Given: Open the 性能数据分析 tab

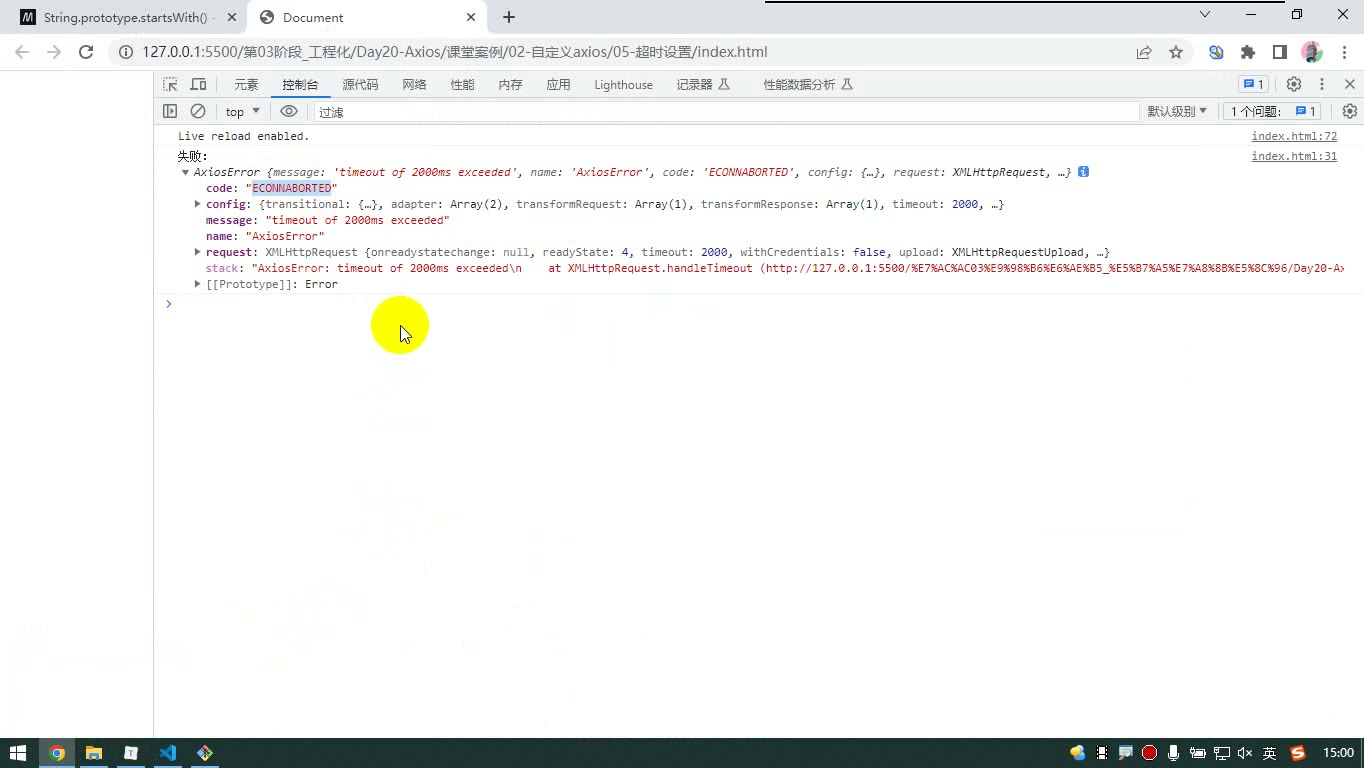Looking at the screenshot, I should point(808,85).
